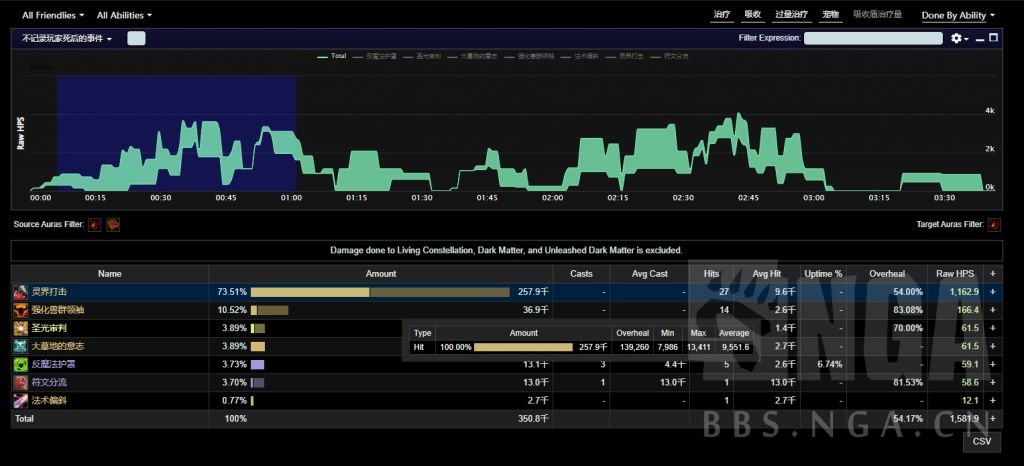Image resolution: width=1024 pixels, height=466 pixels.
Task: Click the 大墓地的意志 ability icon
Action: point(20,346)
